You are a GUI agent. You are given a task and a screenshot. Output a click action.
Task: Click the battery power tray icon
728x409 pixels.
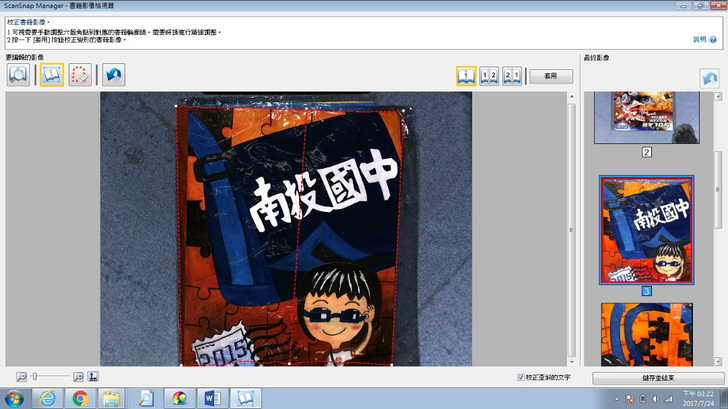(x=643, y=399)
